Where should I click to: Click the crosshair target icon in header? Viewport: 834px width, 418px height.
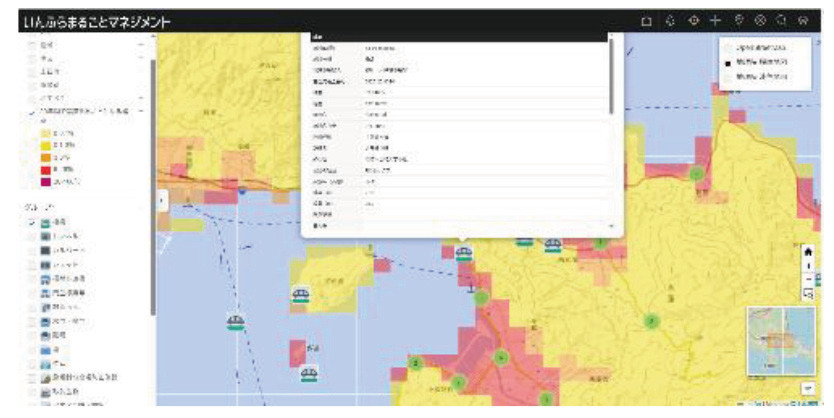coord(693,21)
